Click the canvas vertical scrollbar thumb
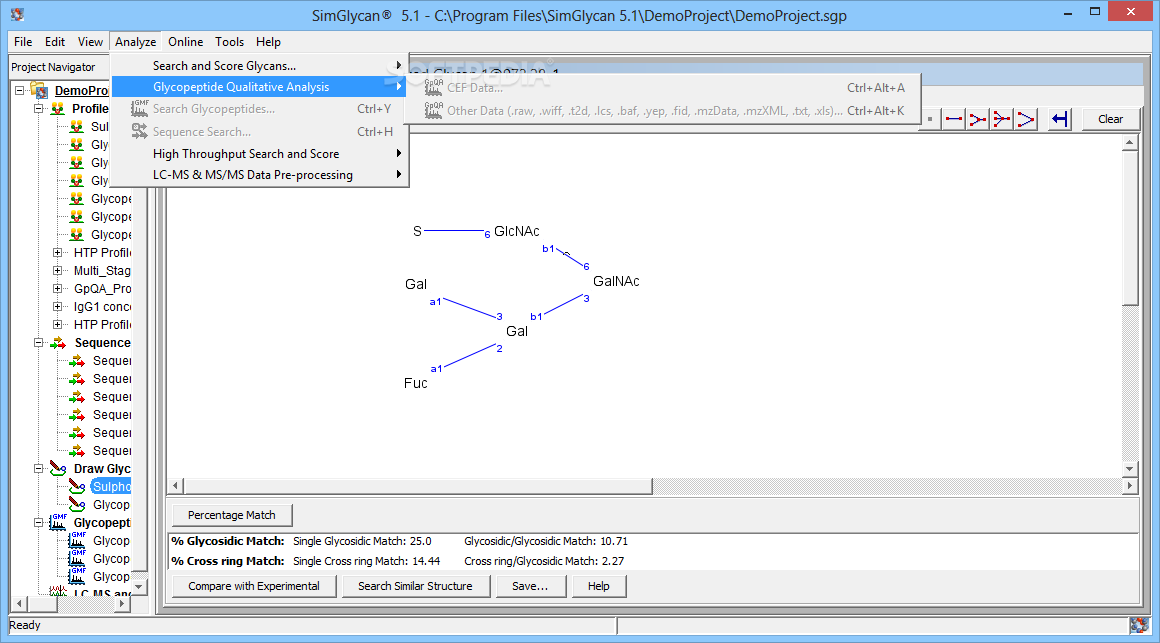Image resolution: width=1160 pixels, height=643 pixels. (x=1129, y=227)
